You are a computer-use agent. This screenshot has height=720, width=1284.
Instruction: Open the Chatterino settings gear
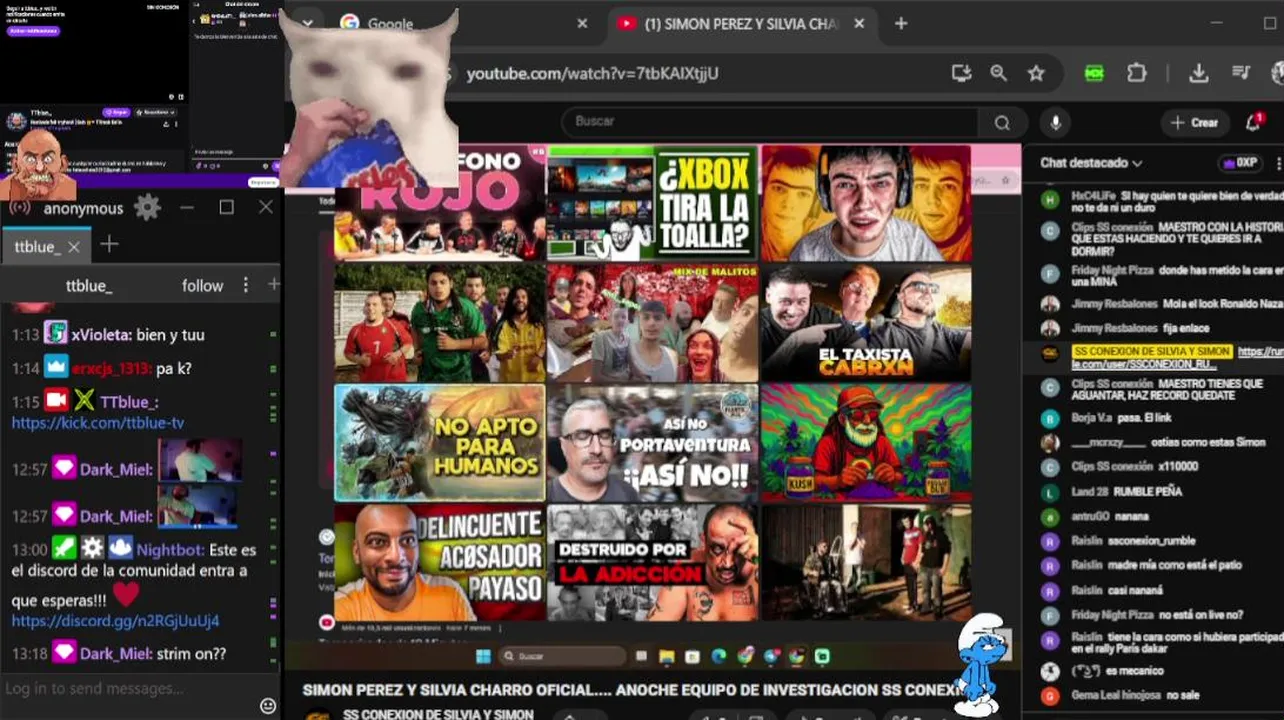coord(147,207)
